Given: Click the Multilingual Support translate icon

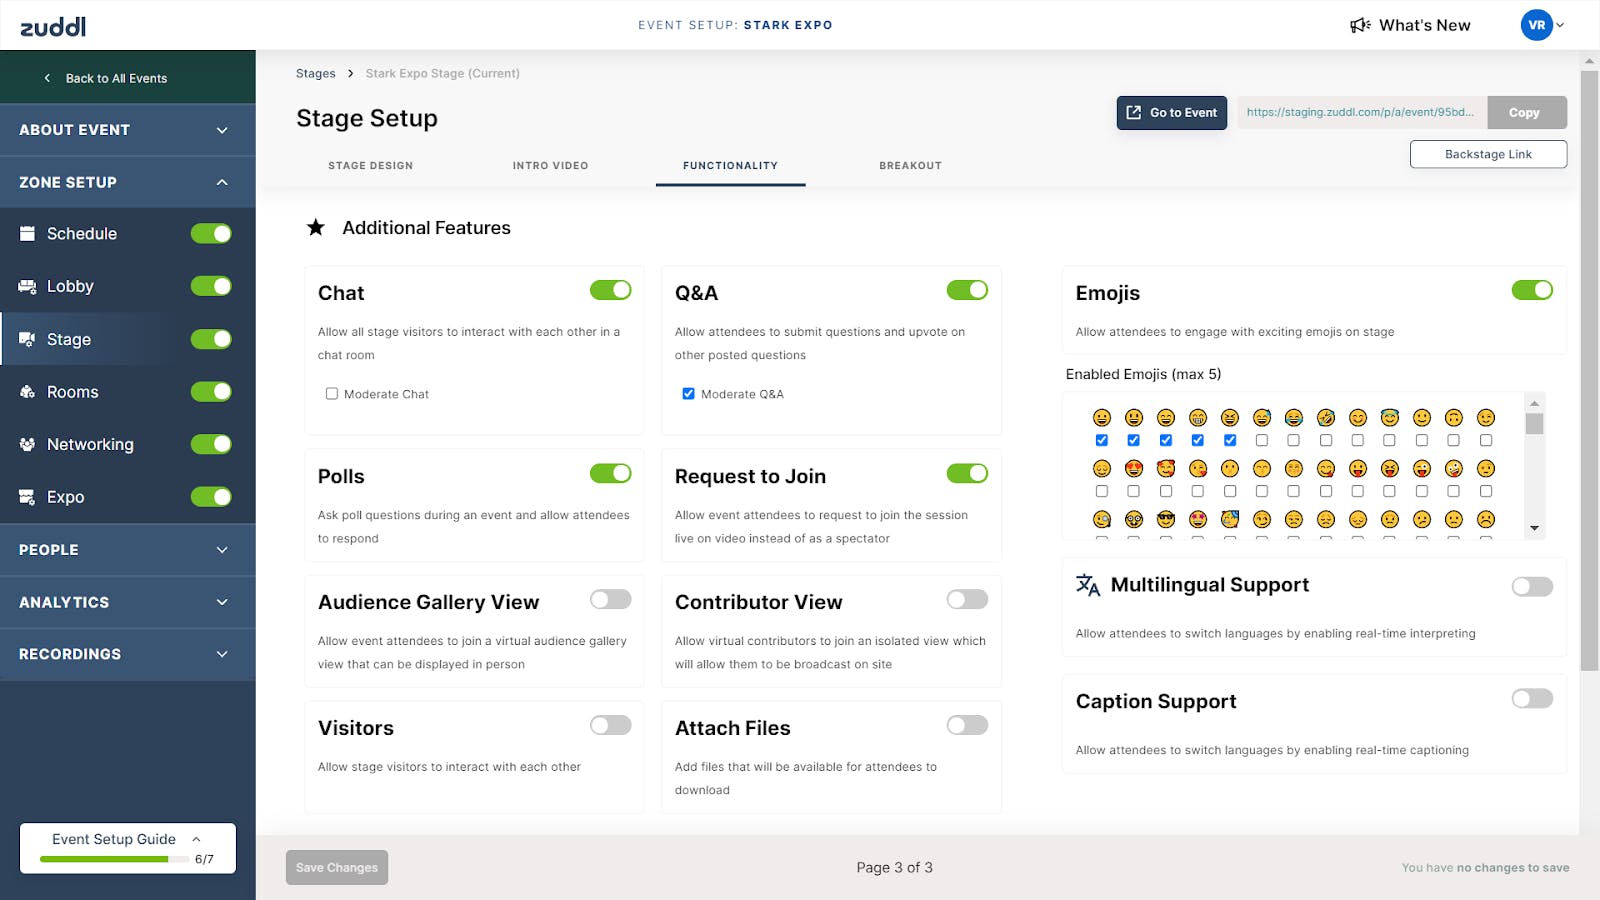Looking at the screenshot, I should [x=1087, y=585].
